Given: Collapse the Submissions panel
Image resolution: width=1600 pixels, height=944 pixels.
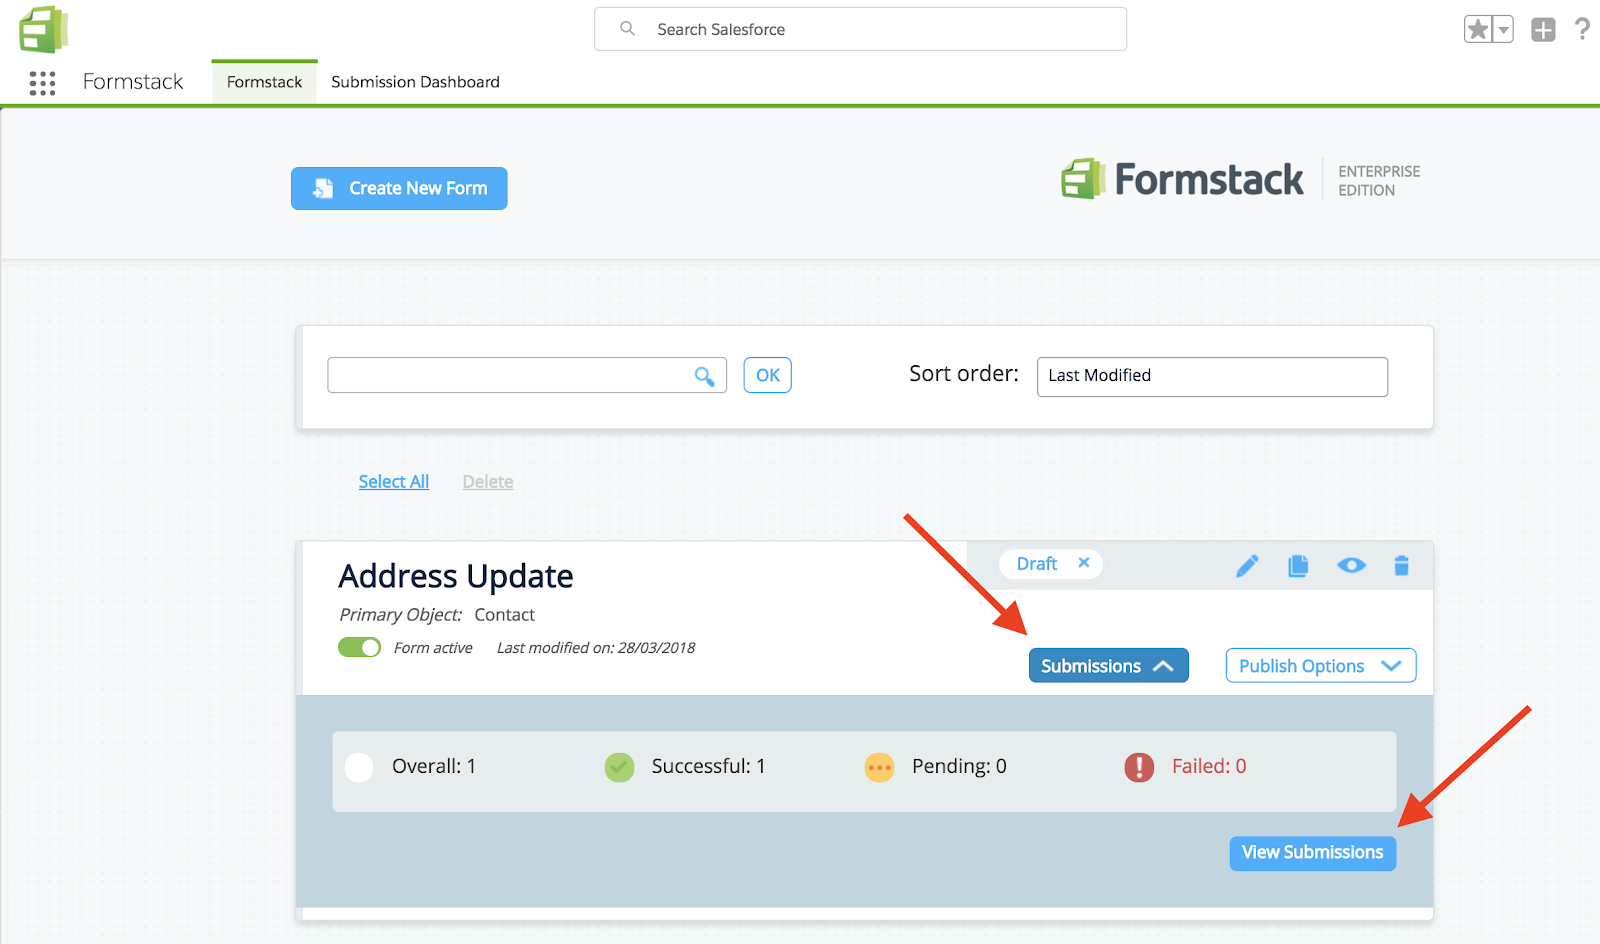Looking at the screenshot, I should point(1108,666).
